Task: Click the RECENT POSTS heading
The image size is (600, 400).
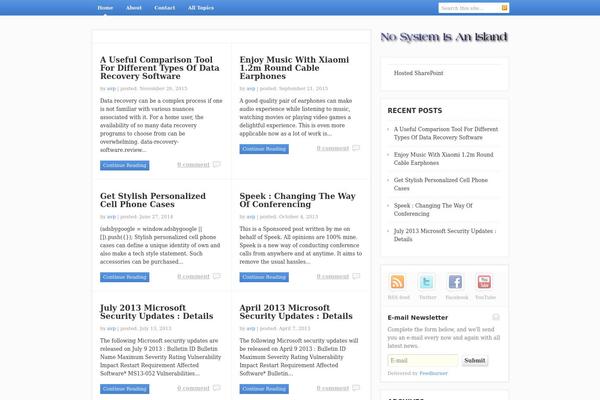Action: (x=415, y=111)
